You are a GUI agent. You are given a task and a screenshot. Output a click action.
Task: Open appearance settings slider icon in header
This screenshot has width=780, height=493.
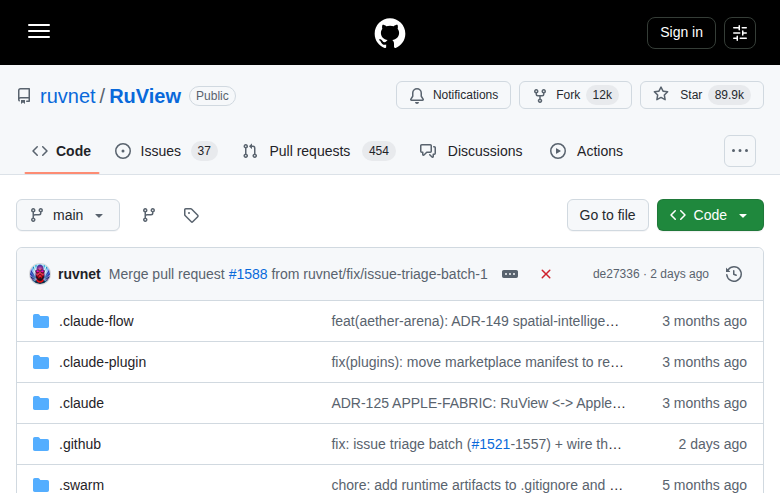click(740, 33)
